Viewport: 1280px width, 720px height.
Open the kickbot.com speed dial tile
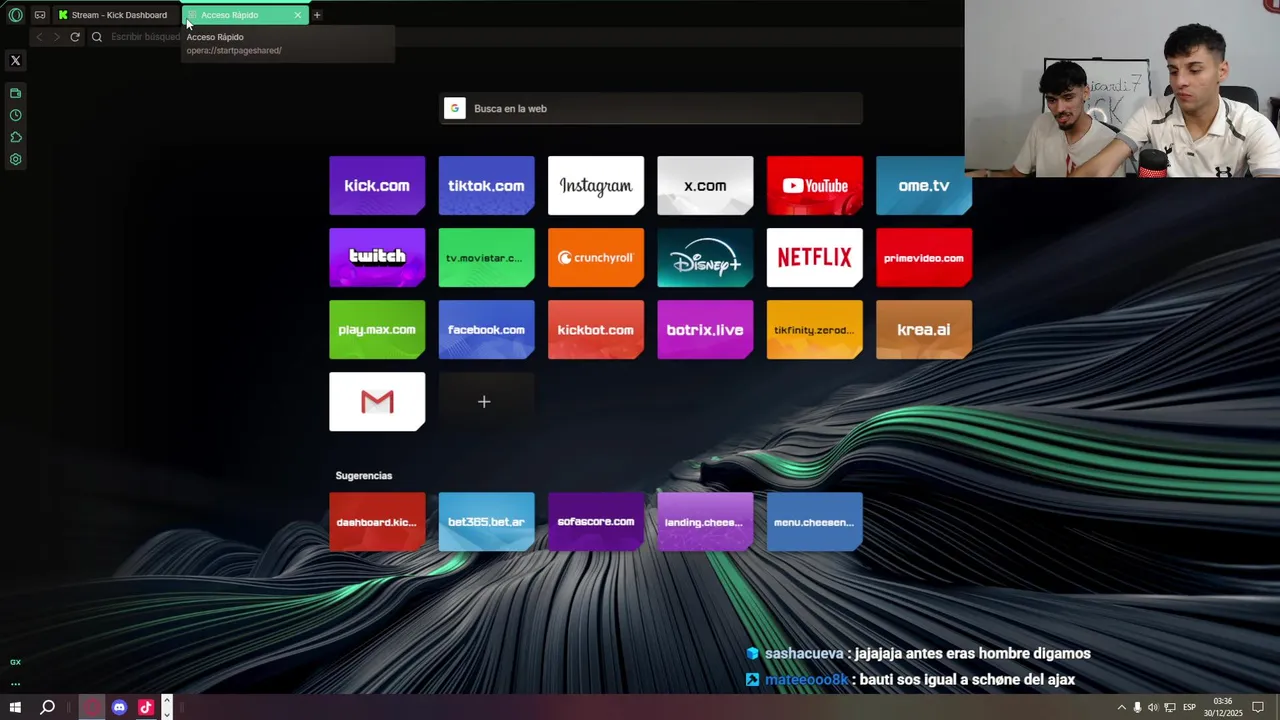(596, 329)
